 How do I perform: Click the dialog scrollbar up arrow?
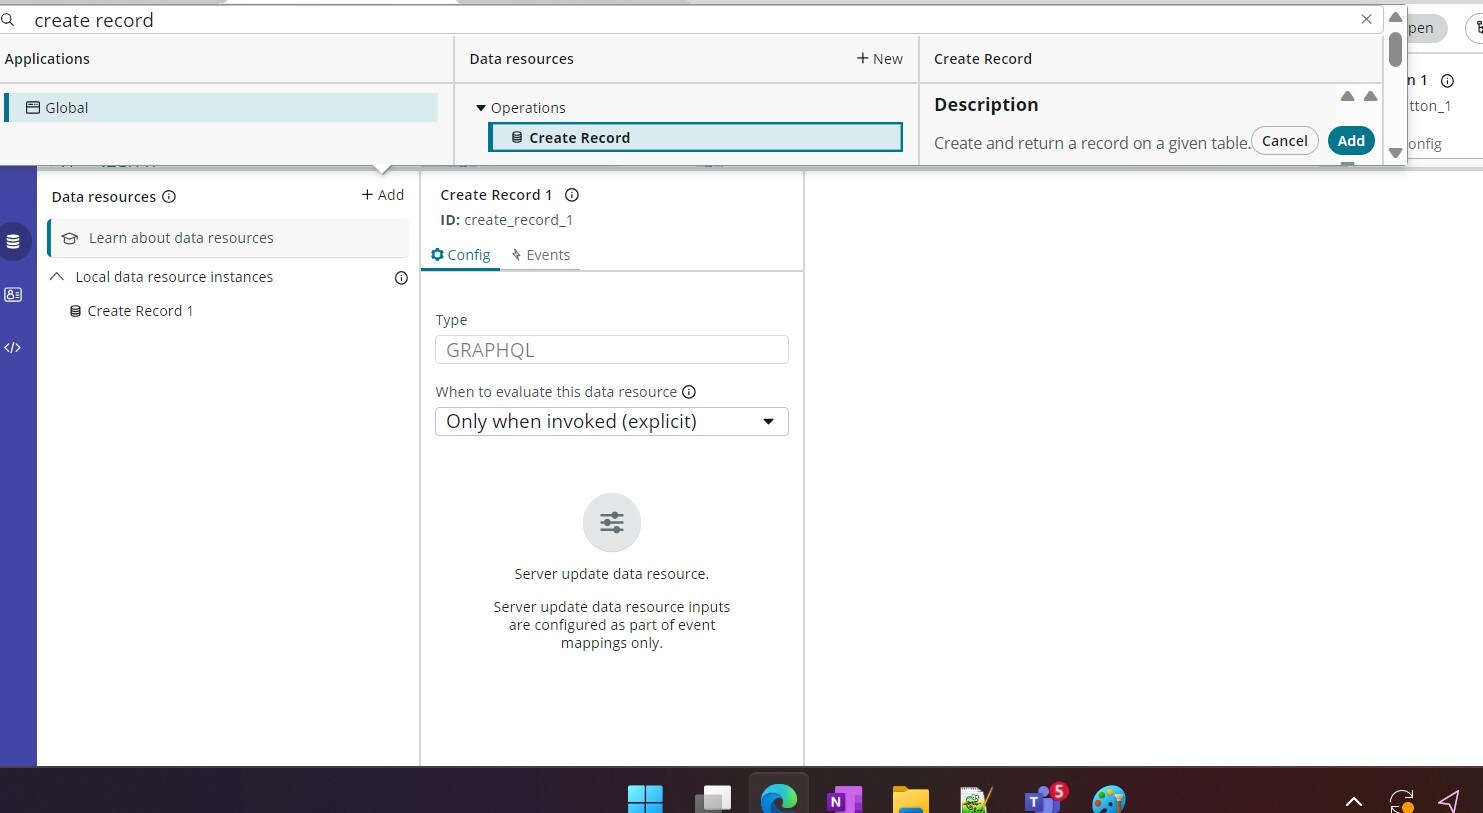tap(1395, 17)
